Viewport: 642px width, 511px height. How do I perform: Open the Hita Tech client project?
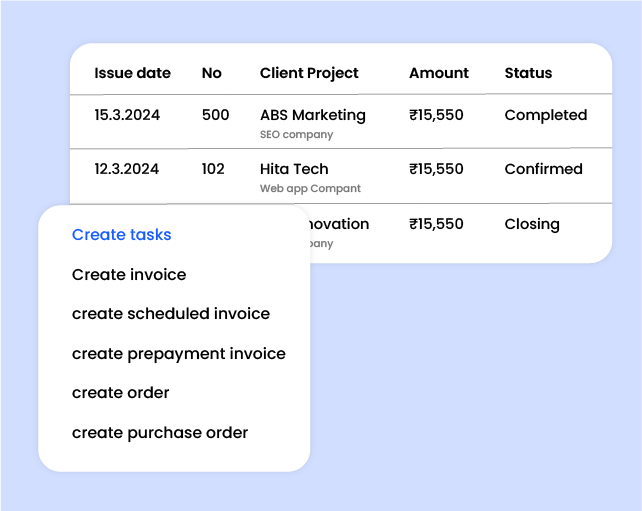[x=294, y=169]
